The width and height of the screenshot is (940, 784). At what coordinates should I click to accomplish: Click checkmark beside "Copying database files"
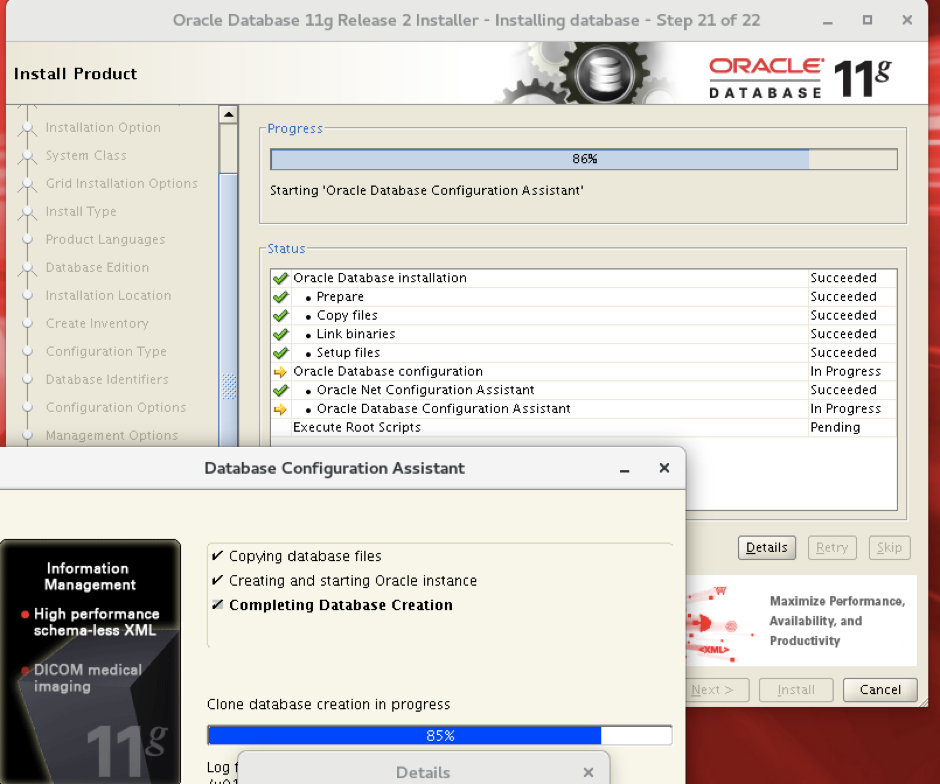[215, 556]
